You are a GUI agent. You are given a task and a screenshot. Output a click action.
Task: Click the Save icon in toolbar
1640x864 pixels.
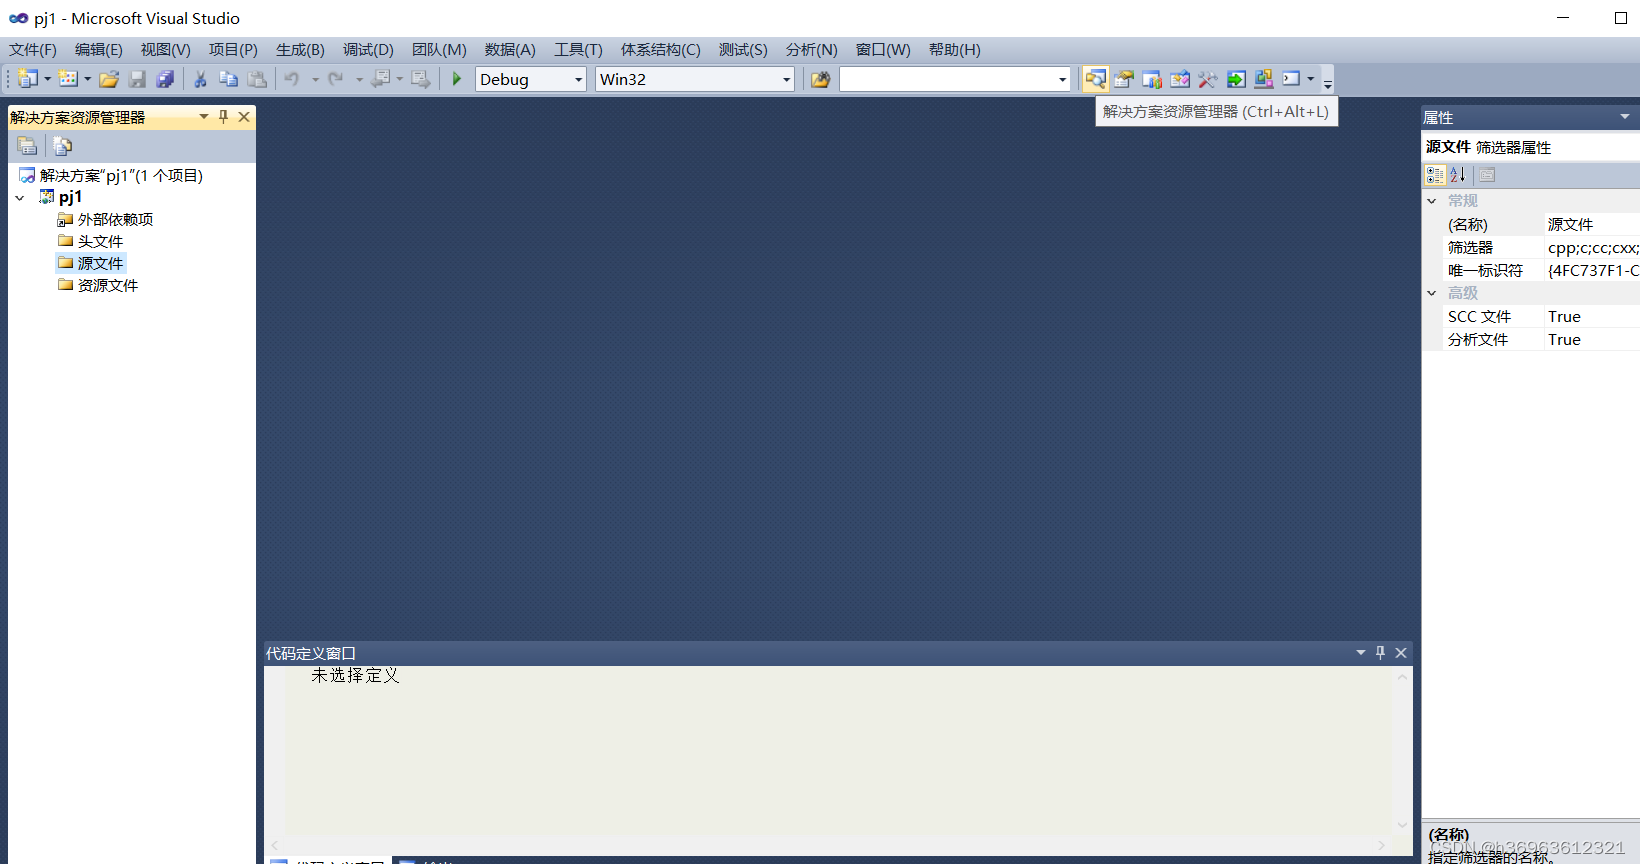pyautogui.click(x=138, y=79)
